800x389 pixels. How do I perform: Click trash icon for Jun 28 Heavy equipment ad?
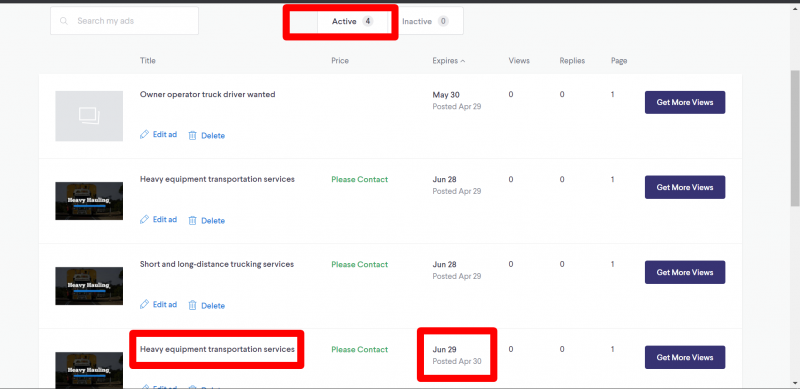point(192,221)
